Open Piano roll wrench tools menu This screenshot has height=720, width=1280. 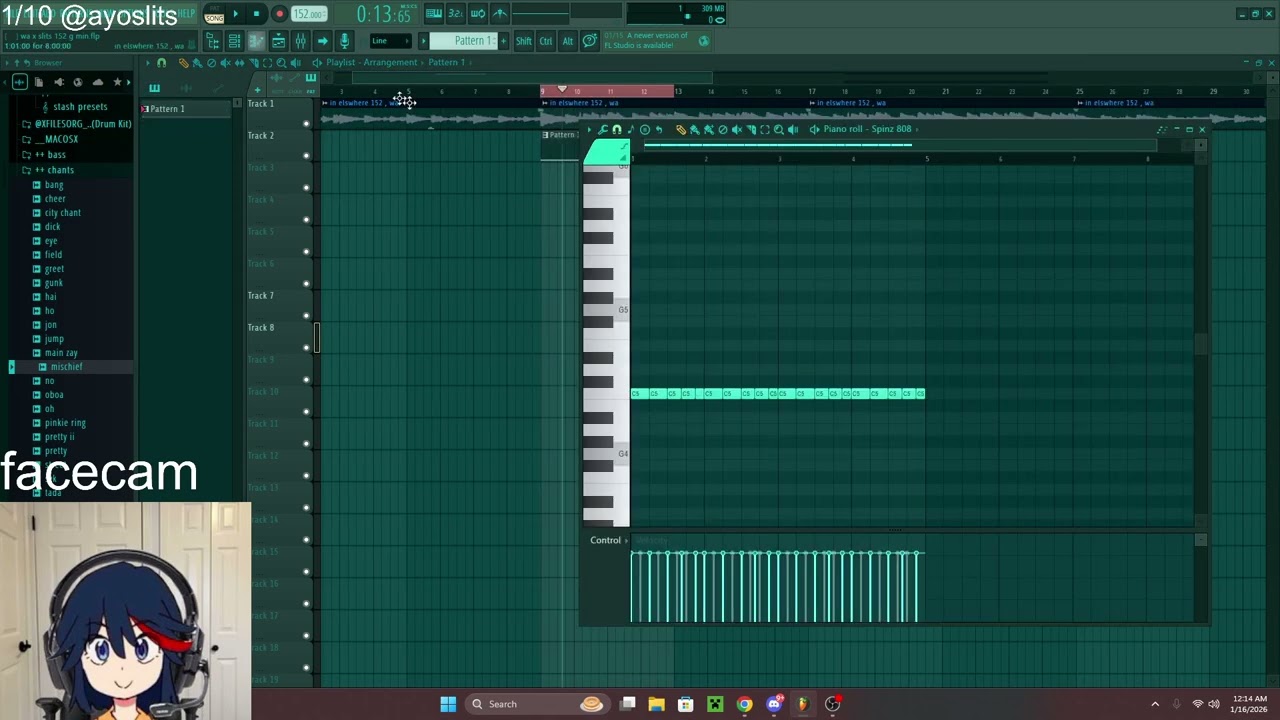tap(603, 130)
